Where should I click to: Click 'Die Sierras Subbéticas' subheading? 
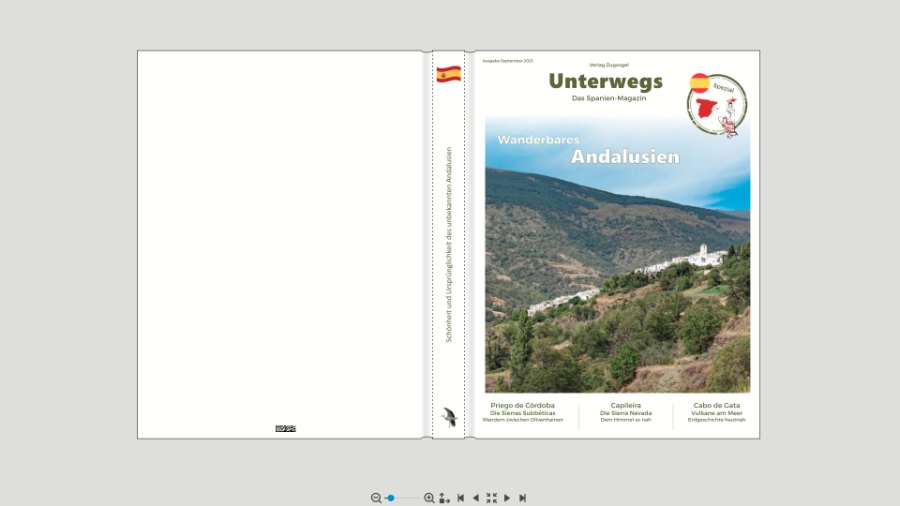click(522, 413)
